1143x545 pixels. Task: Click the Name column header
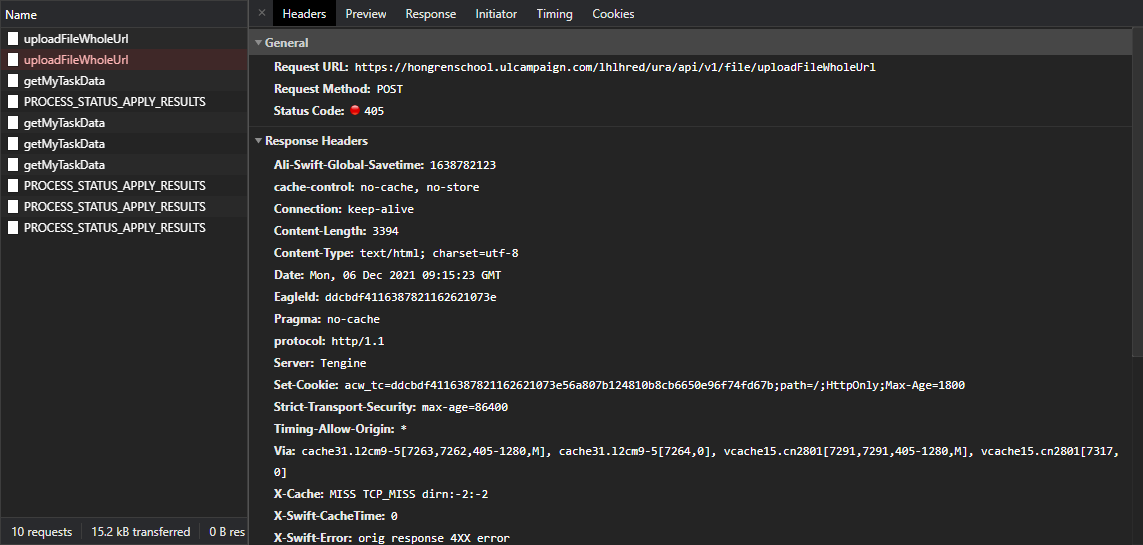(x=124, y=15)
